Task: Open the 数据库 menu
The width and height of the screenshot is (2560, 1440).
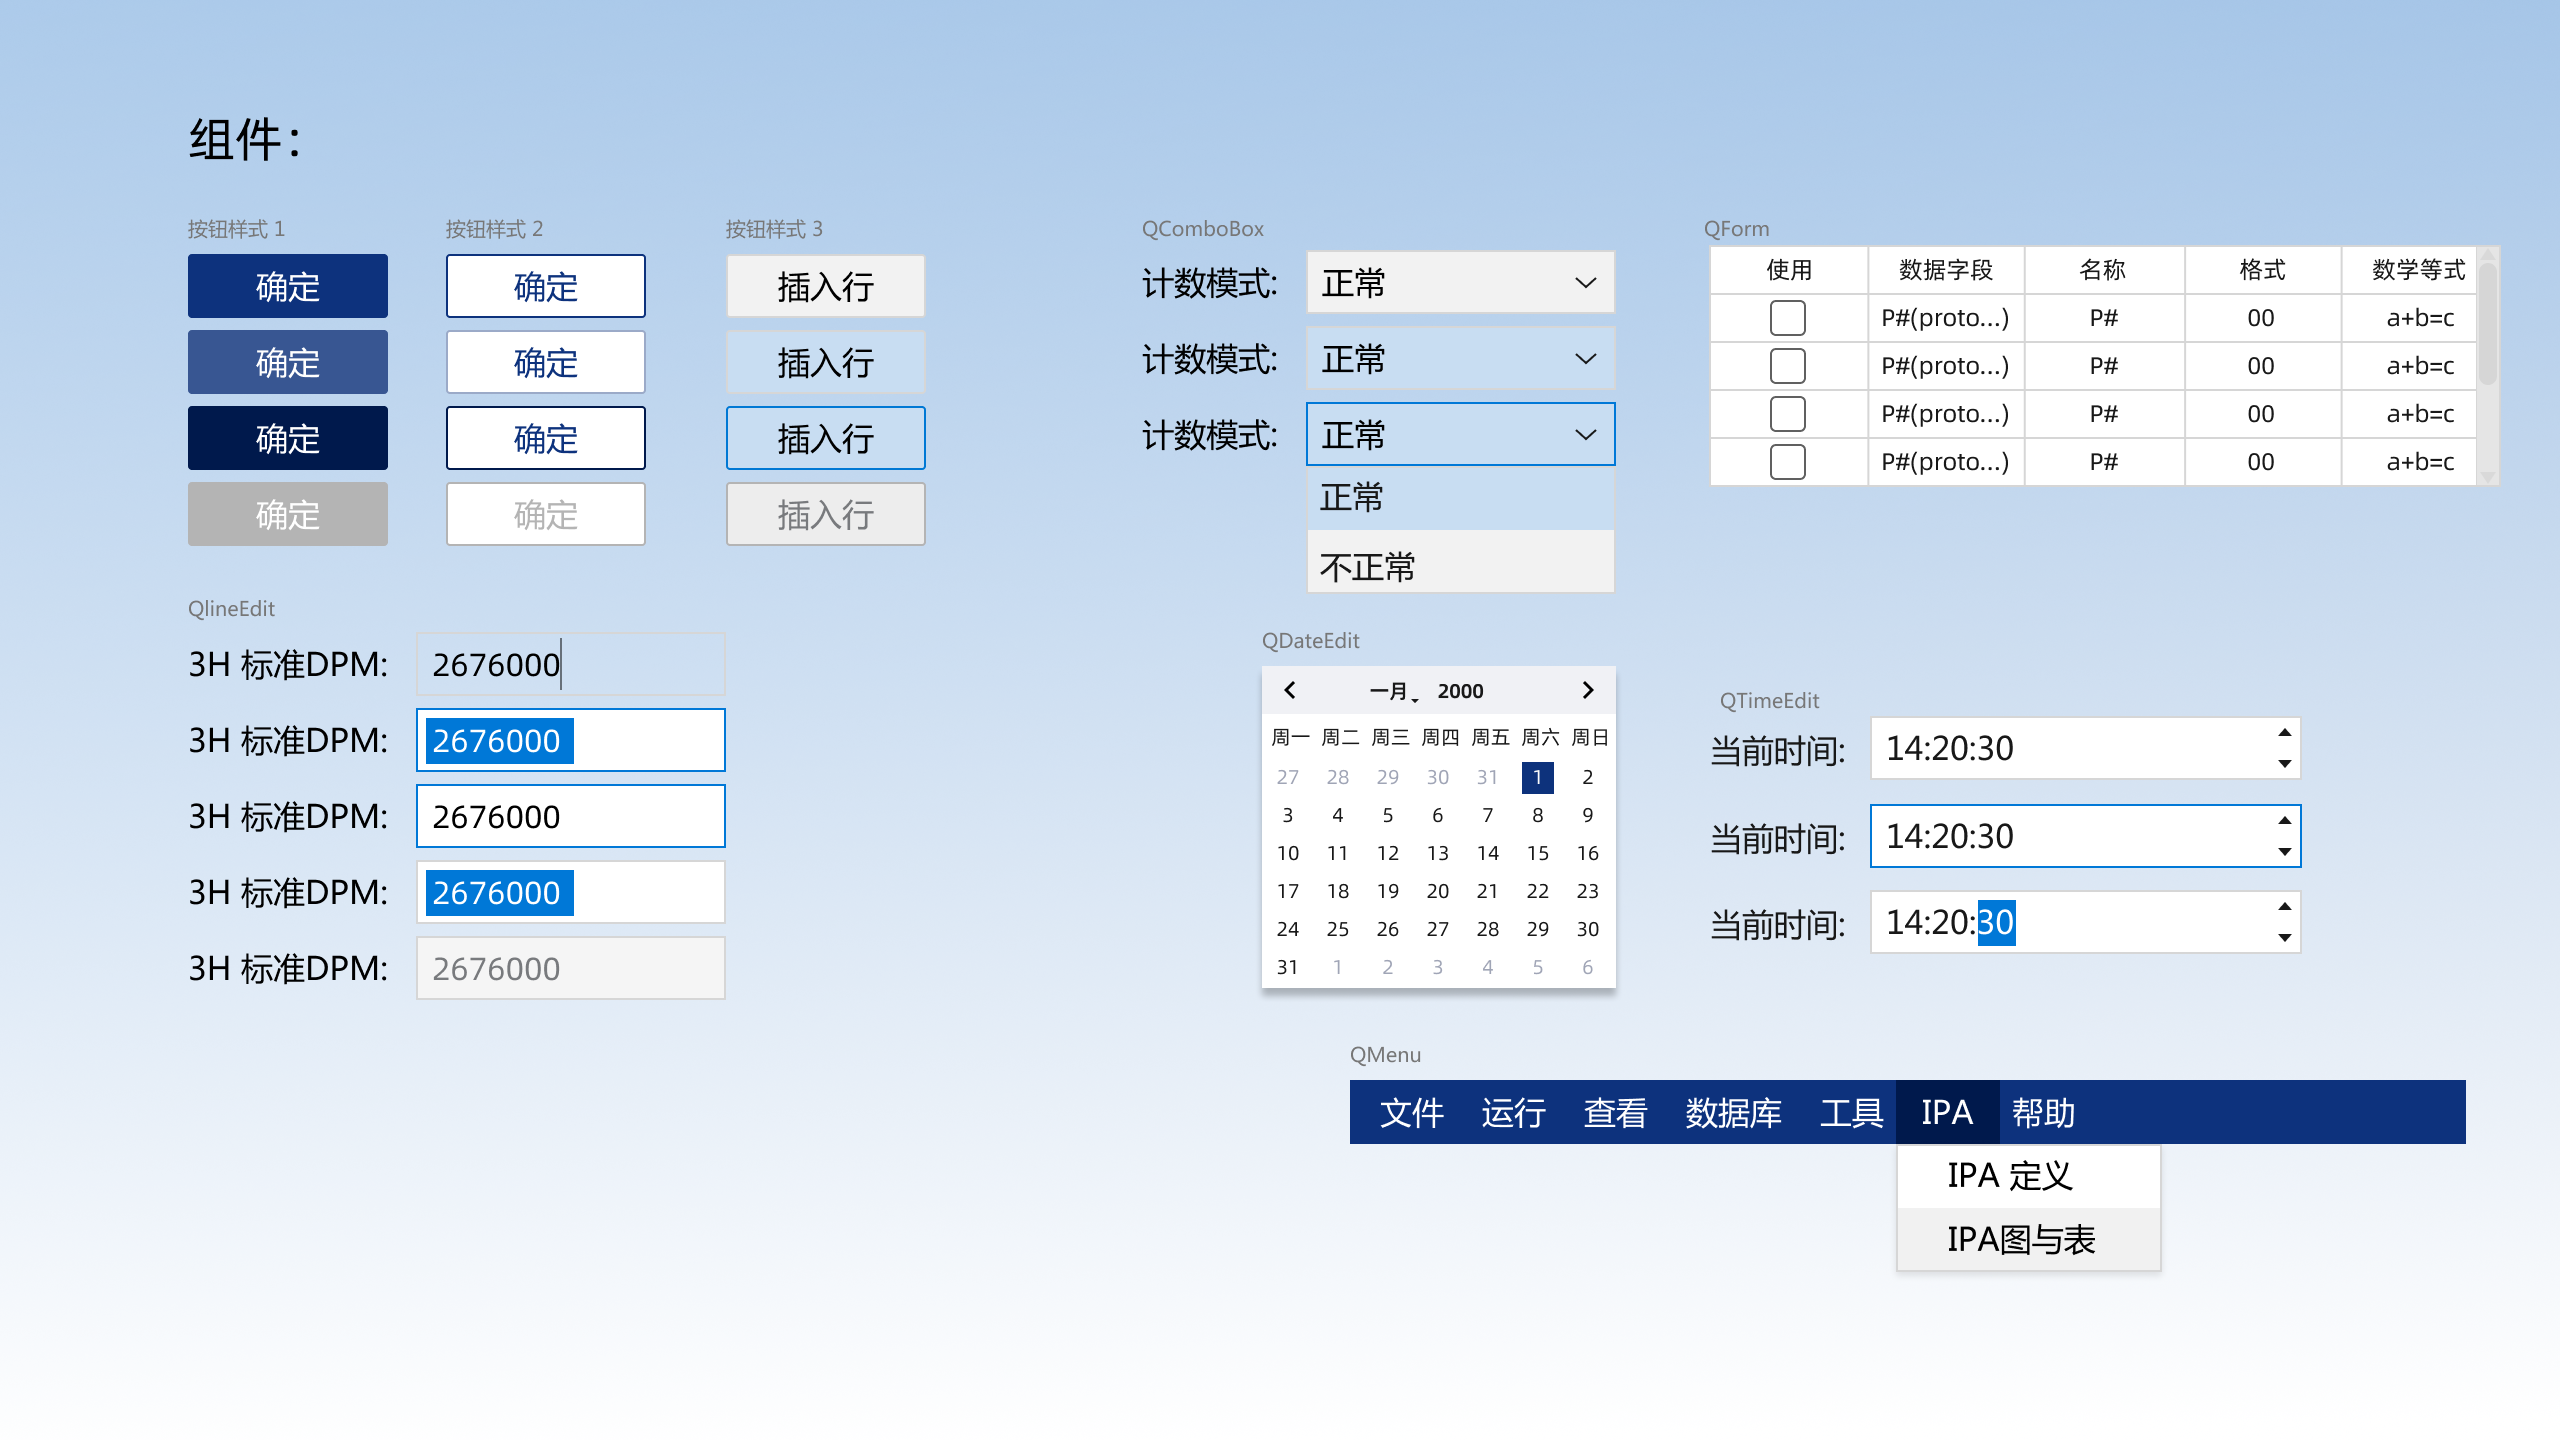Action: (1732, 1112)
